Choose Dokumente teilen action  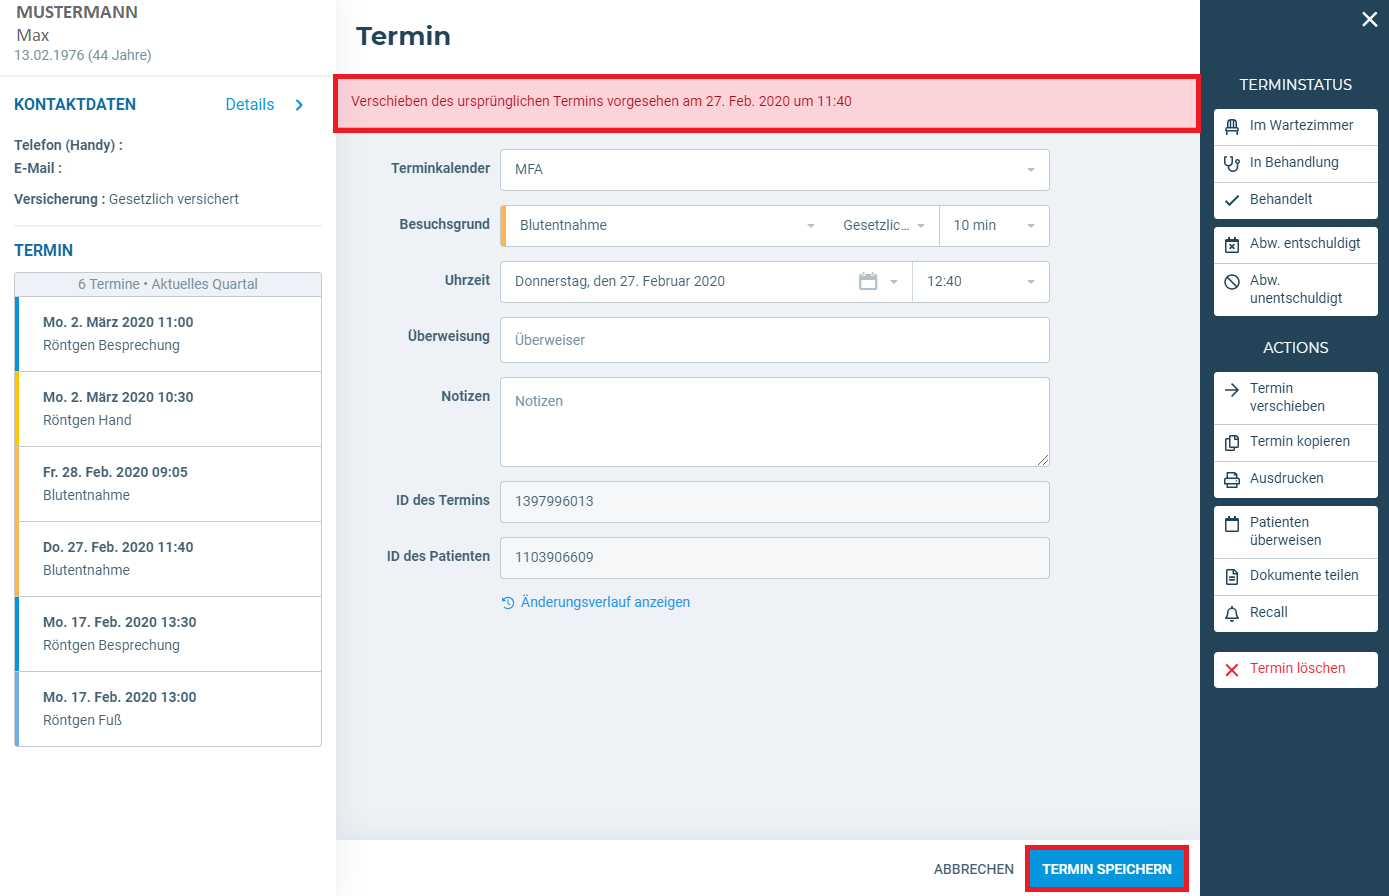(1295, 577)
